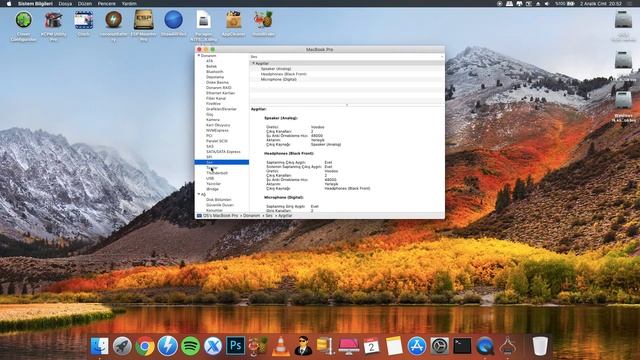
Task: Click OS's MacBook Pro in path bar
Action: 220,215
